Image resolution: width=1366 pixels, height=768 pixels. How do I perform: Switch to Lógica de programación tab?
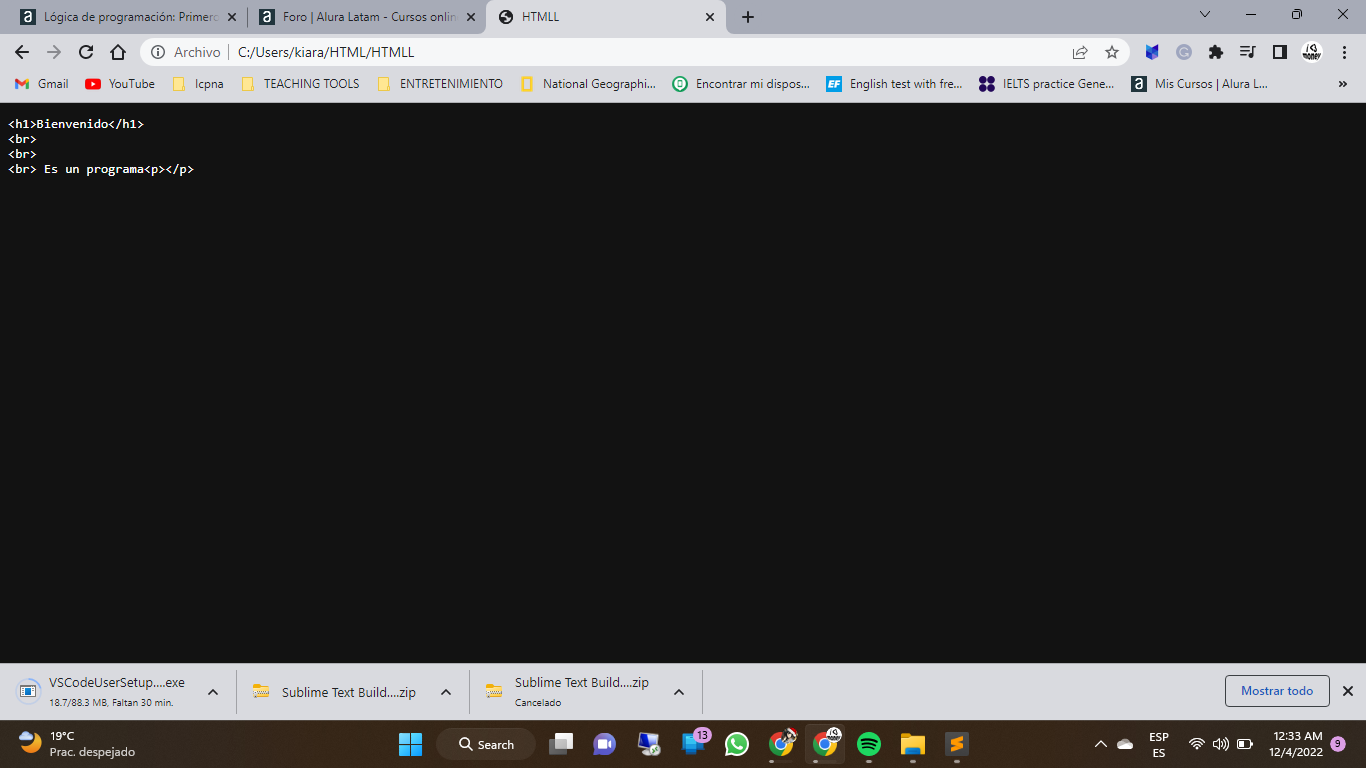click(x=128, y=17)
